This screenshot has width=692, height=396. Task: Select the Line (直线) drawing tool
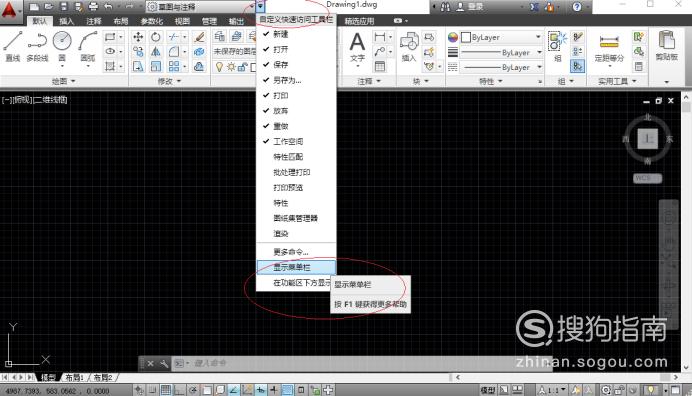click(x=12, y=46)
